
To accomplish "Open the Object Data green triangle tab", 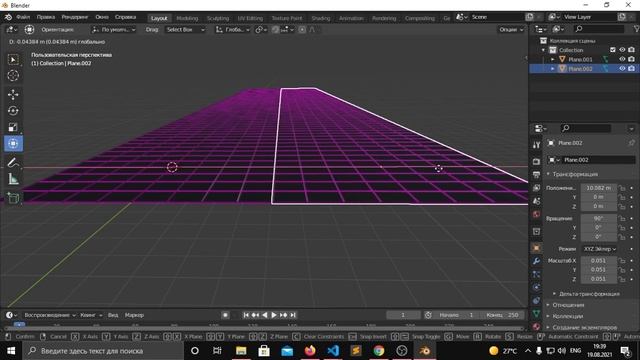I will 536,313.
